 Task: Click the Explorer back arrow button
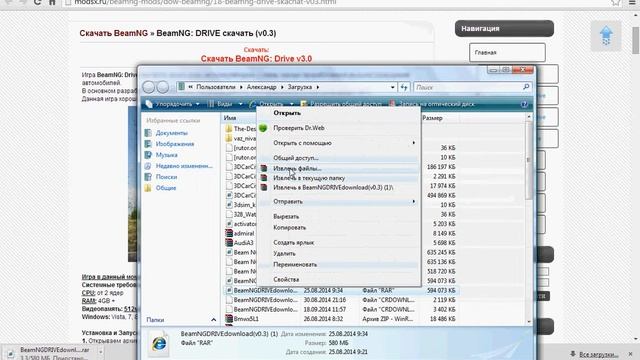(x=149, y=87)
